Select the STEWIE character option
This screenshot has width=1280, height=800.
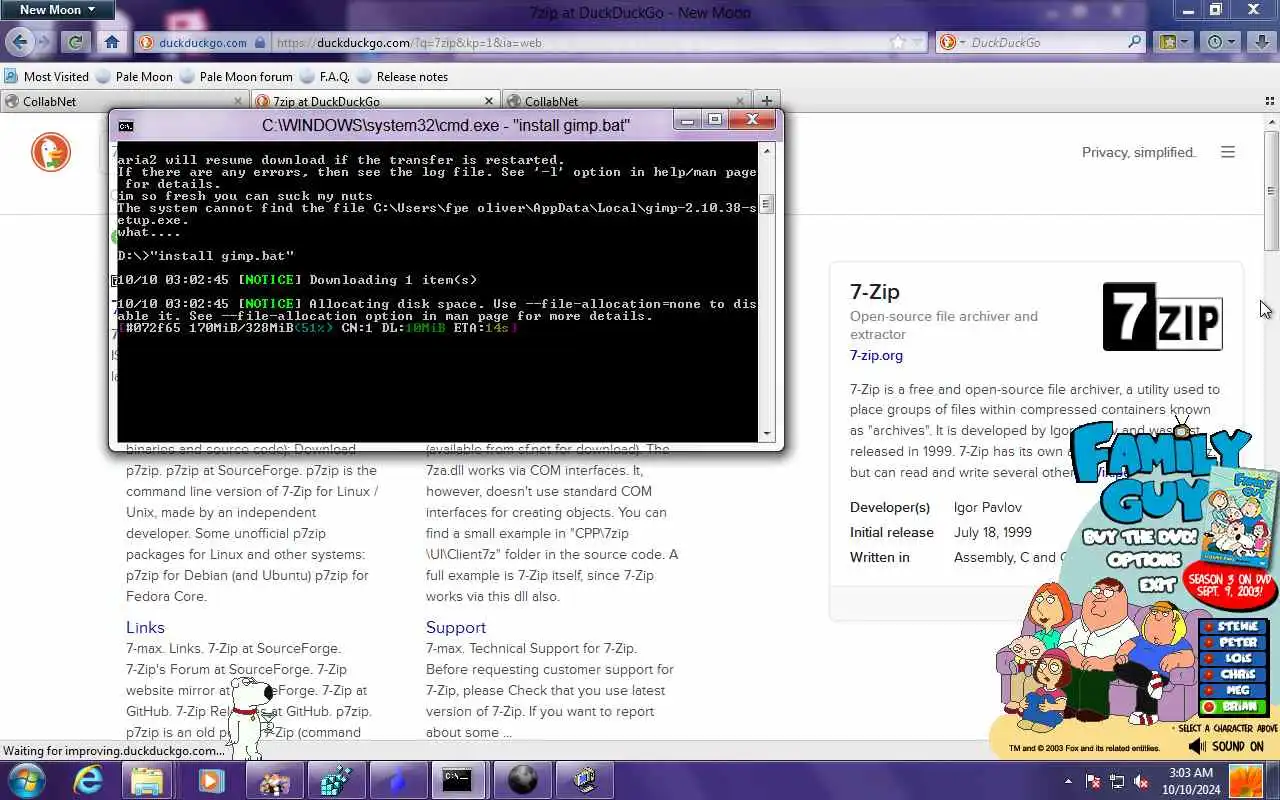1234,627
